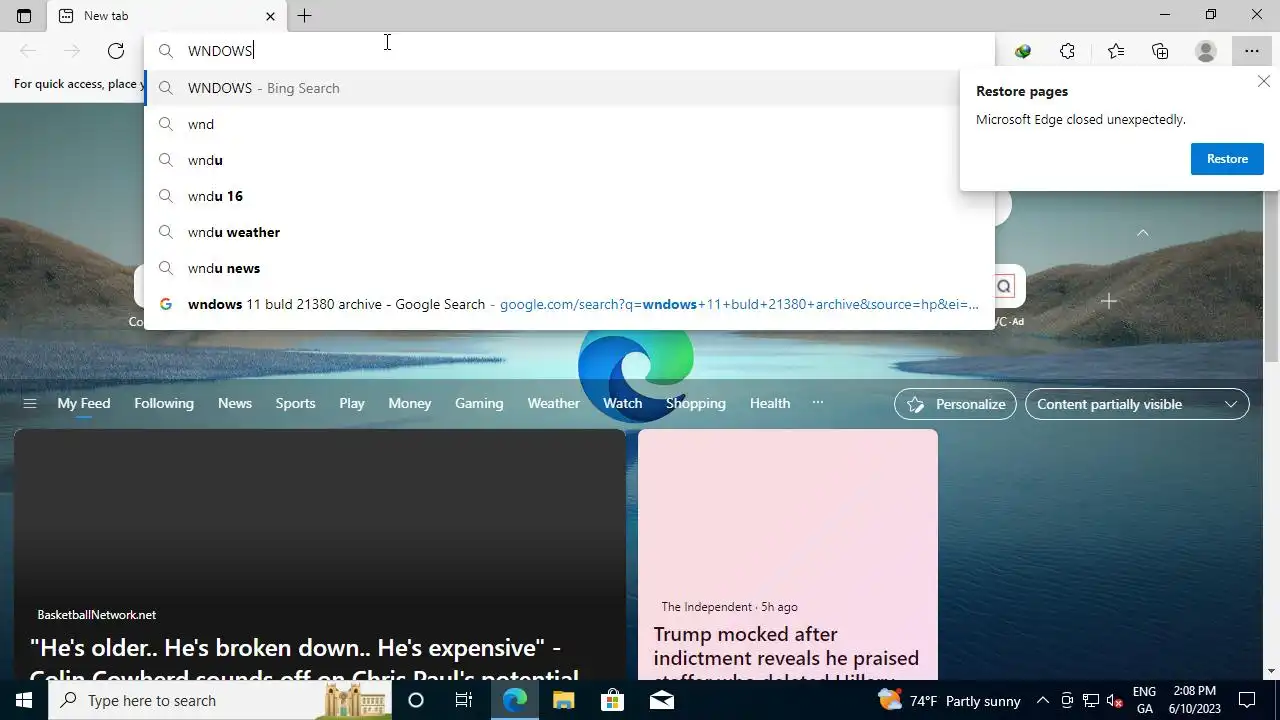Collapse quick links with up chevron
This screenshot has height=720, width=1280.
(1143, 232)
